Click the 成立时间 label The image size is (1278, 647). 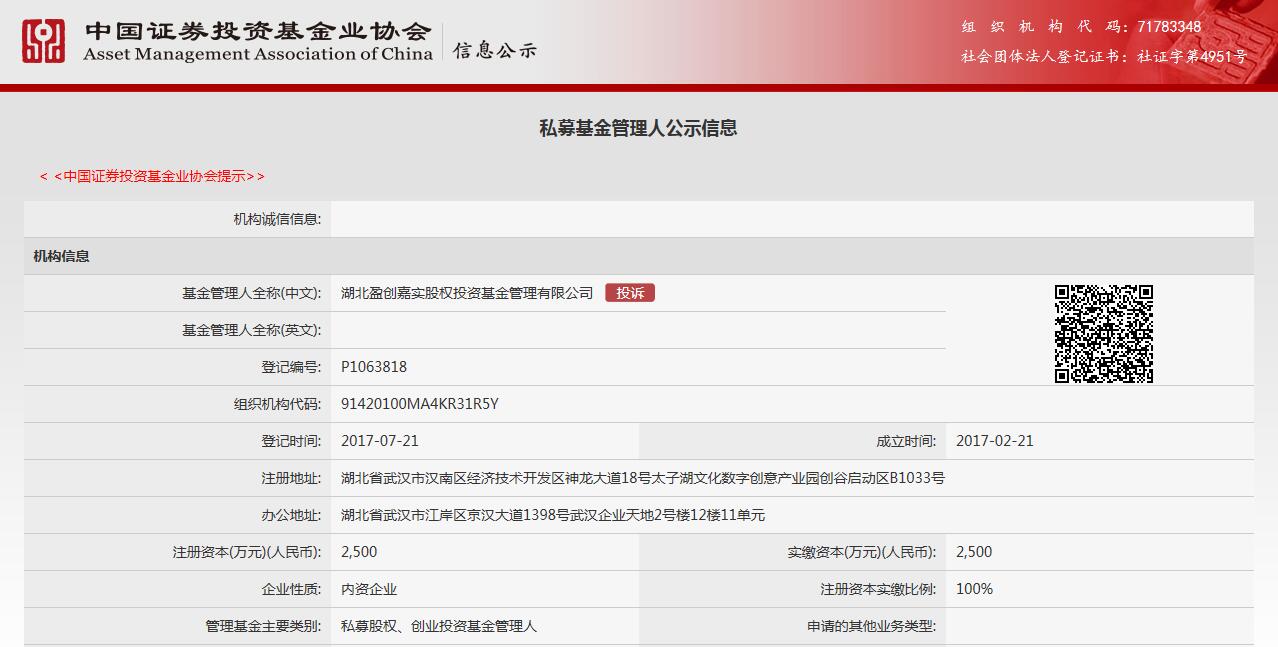(907, 441)
